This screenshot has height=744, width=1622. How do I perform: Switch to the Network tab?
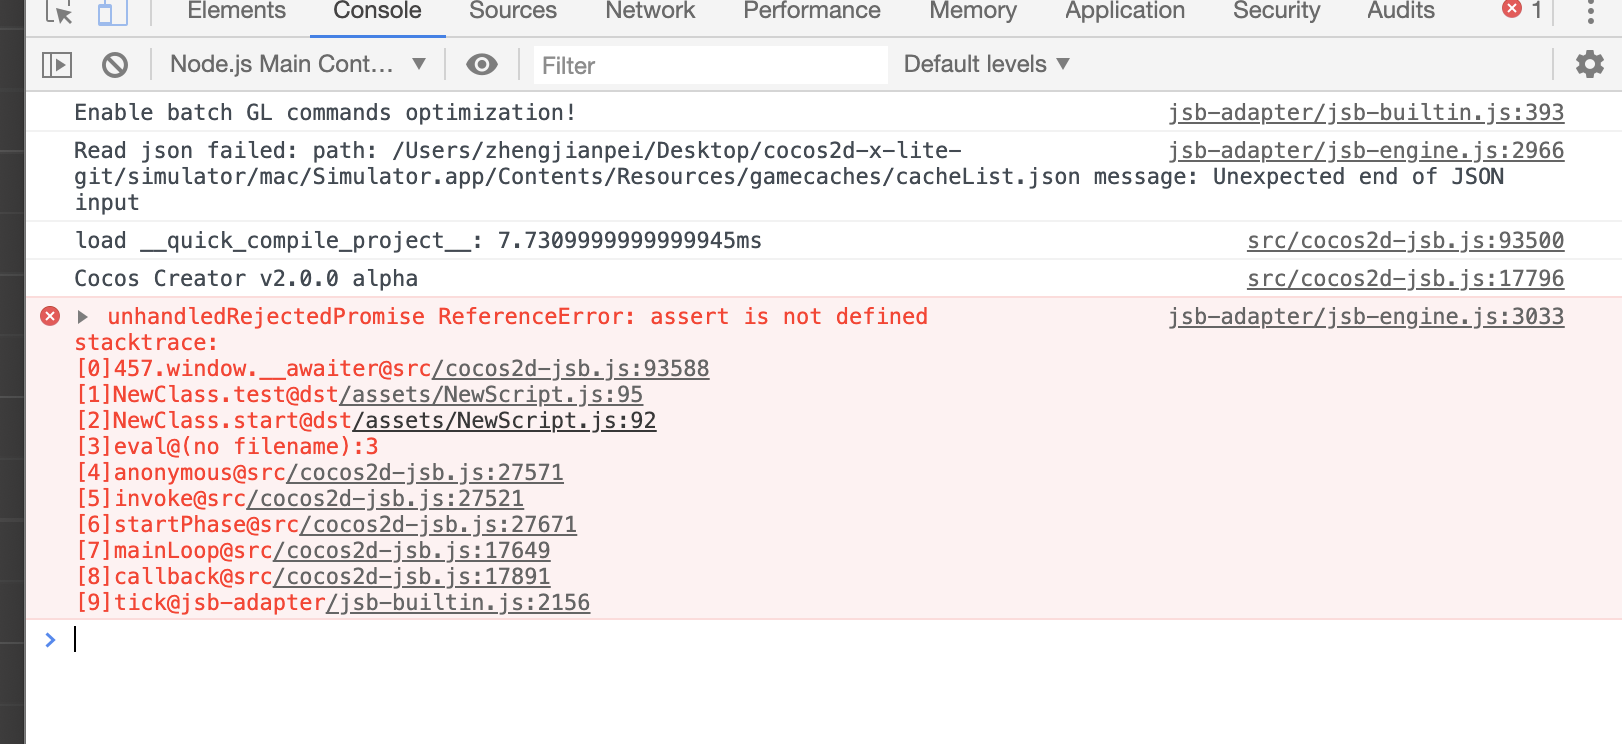coord(650,11)
